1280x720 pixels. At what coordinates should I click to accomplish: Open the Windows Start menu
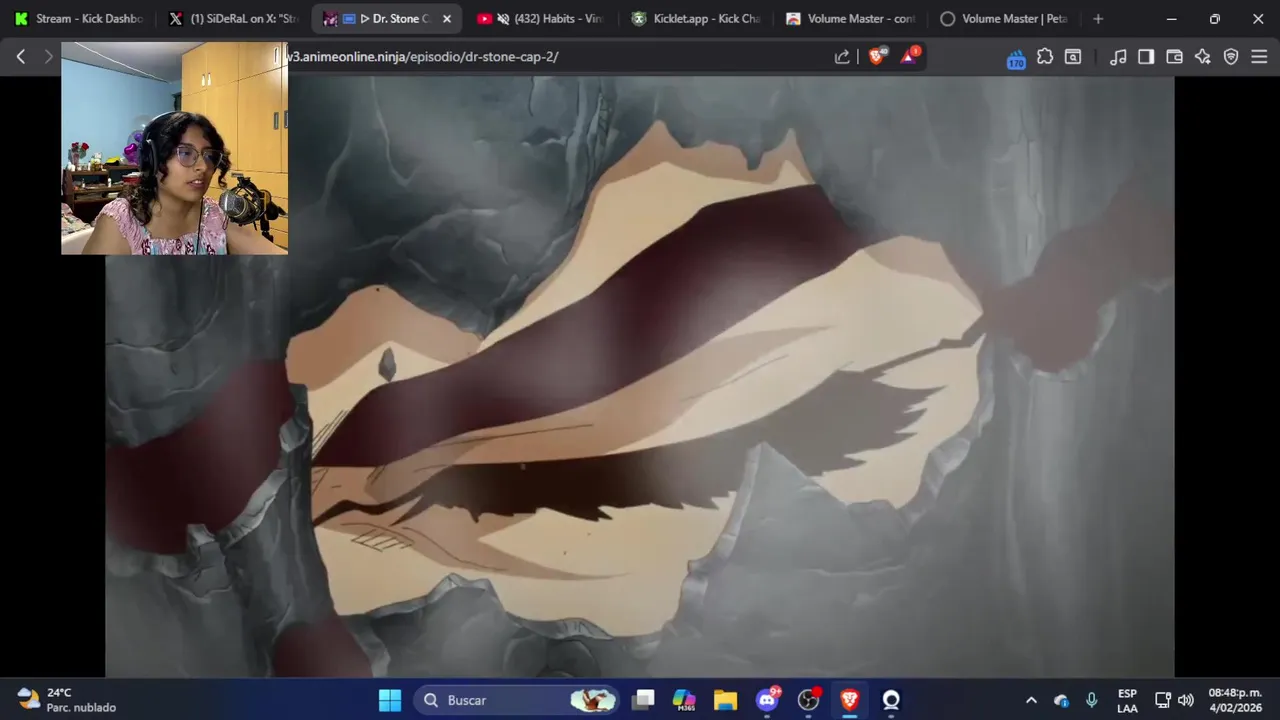click(390, 700)
